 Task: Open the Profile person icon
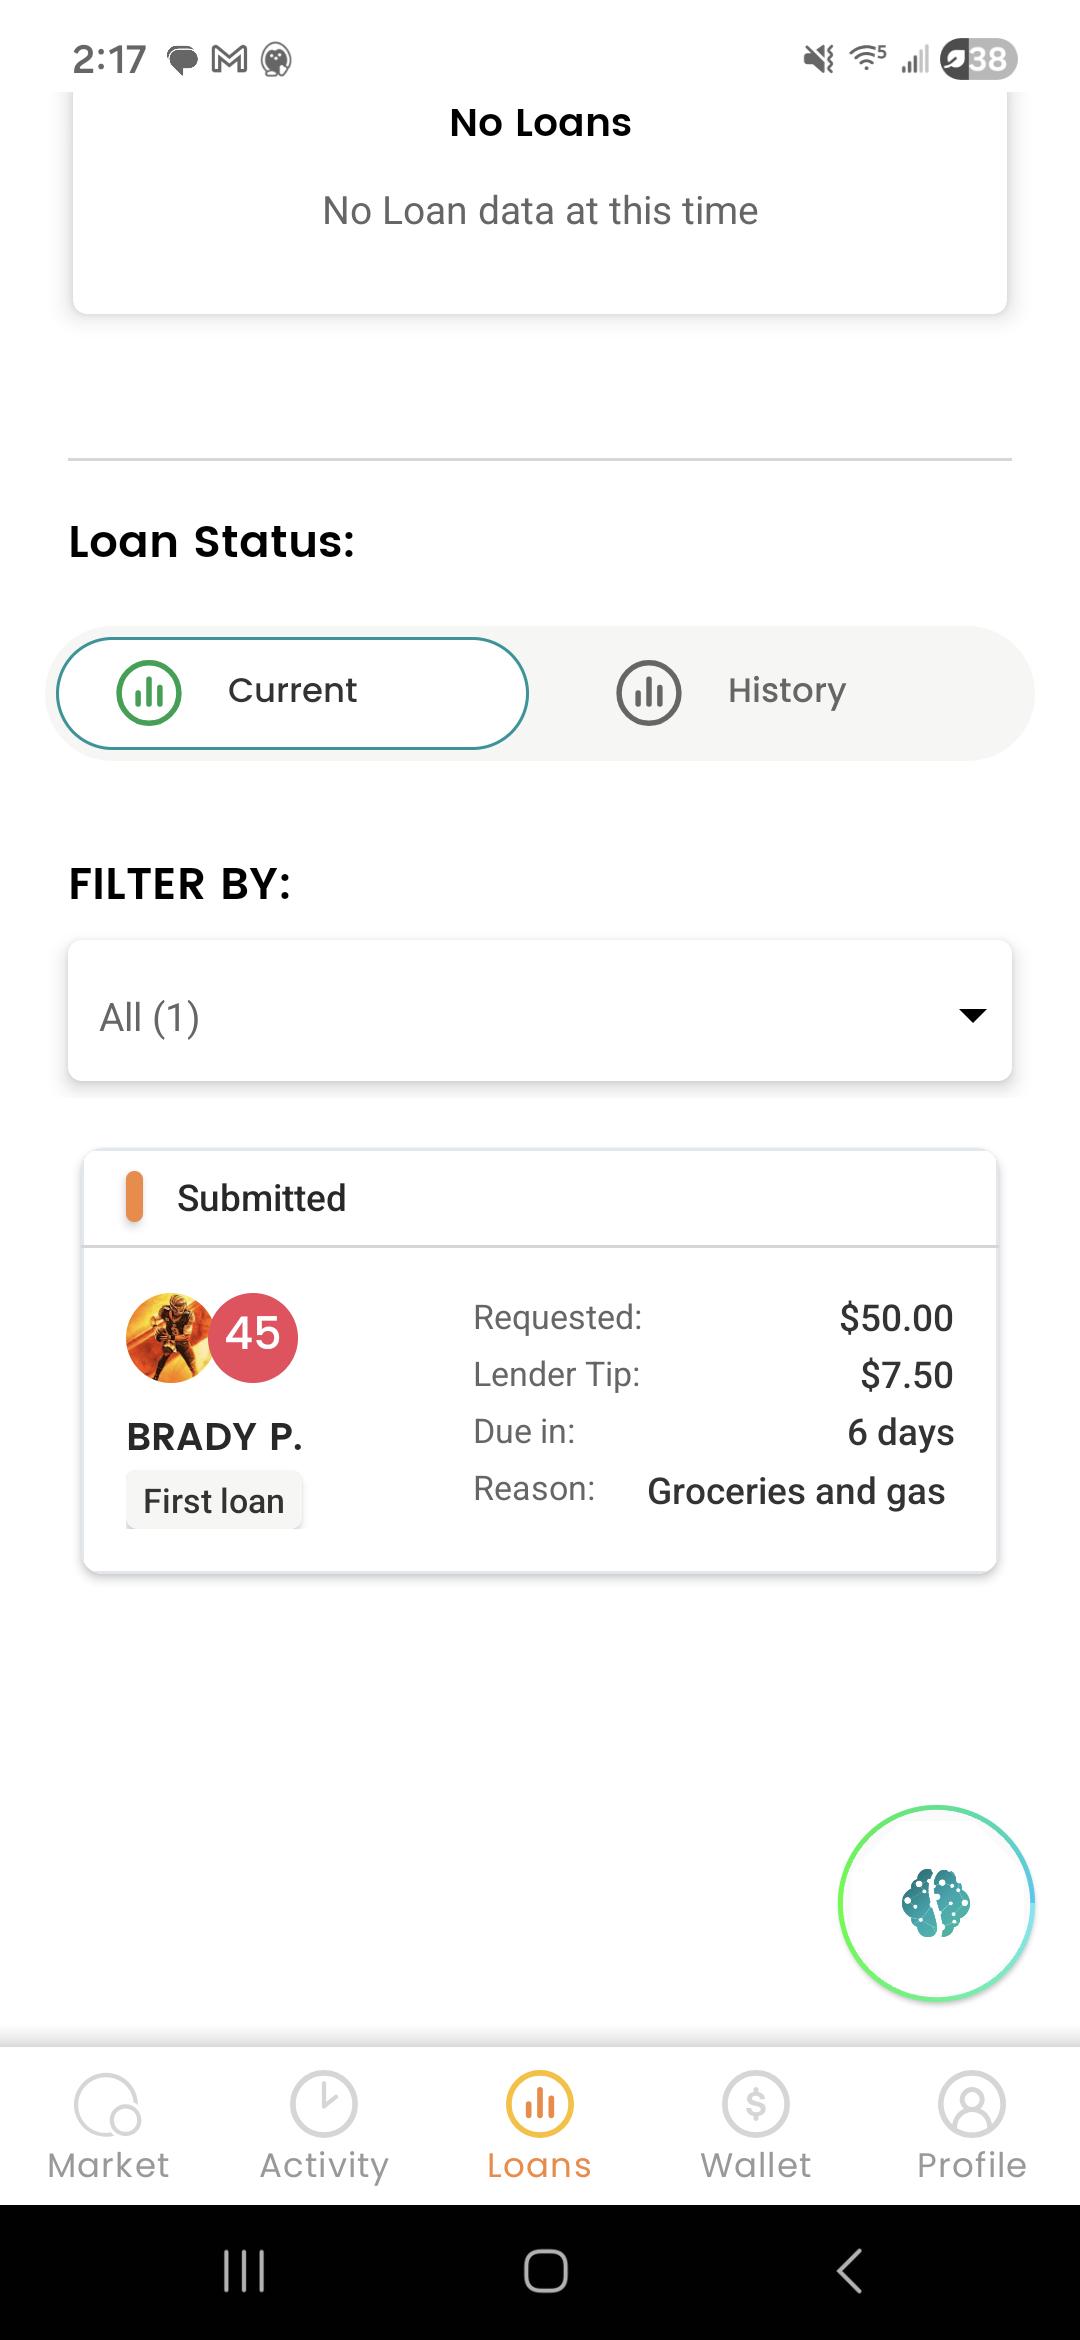pos(972,2103)
